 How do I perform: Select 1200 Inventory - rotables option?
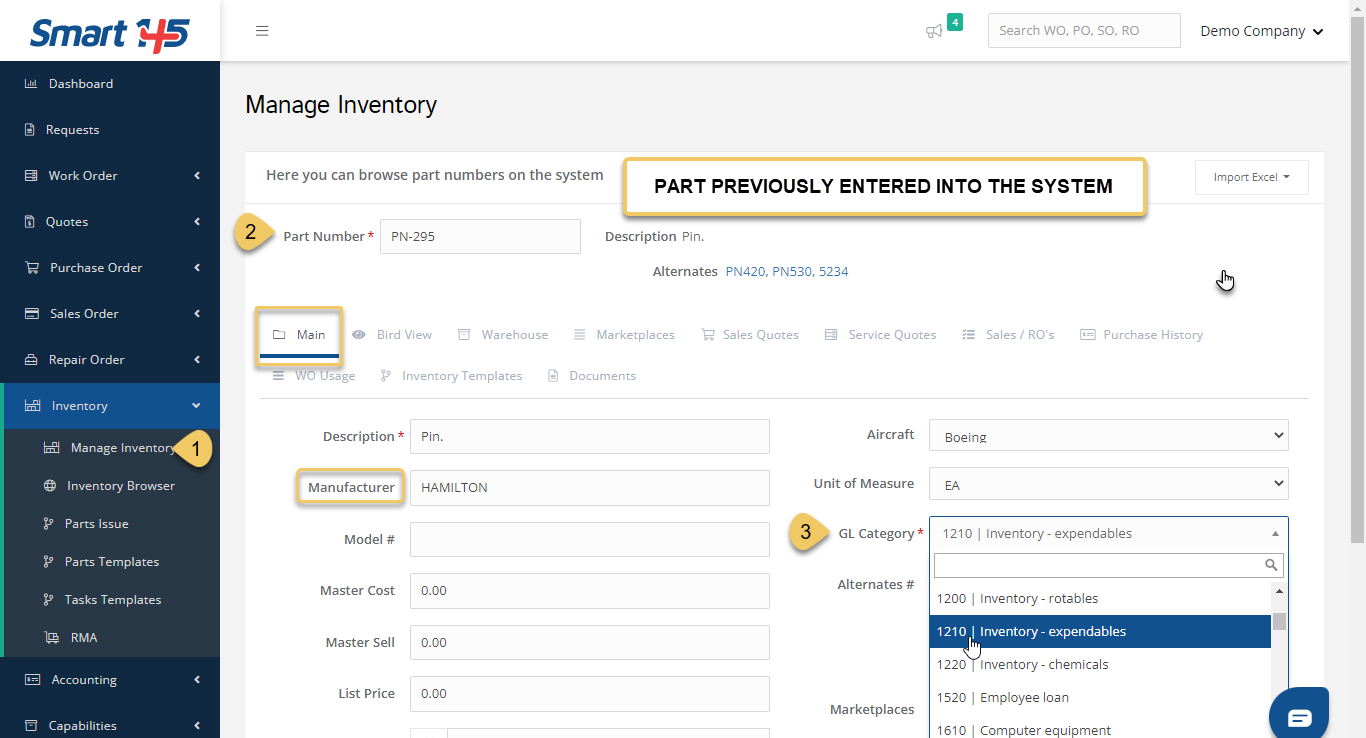(1100, 599)
